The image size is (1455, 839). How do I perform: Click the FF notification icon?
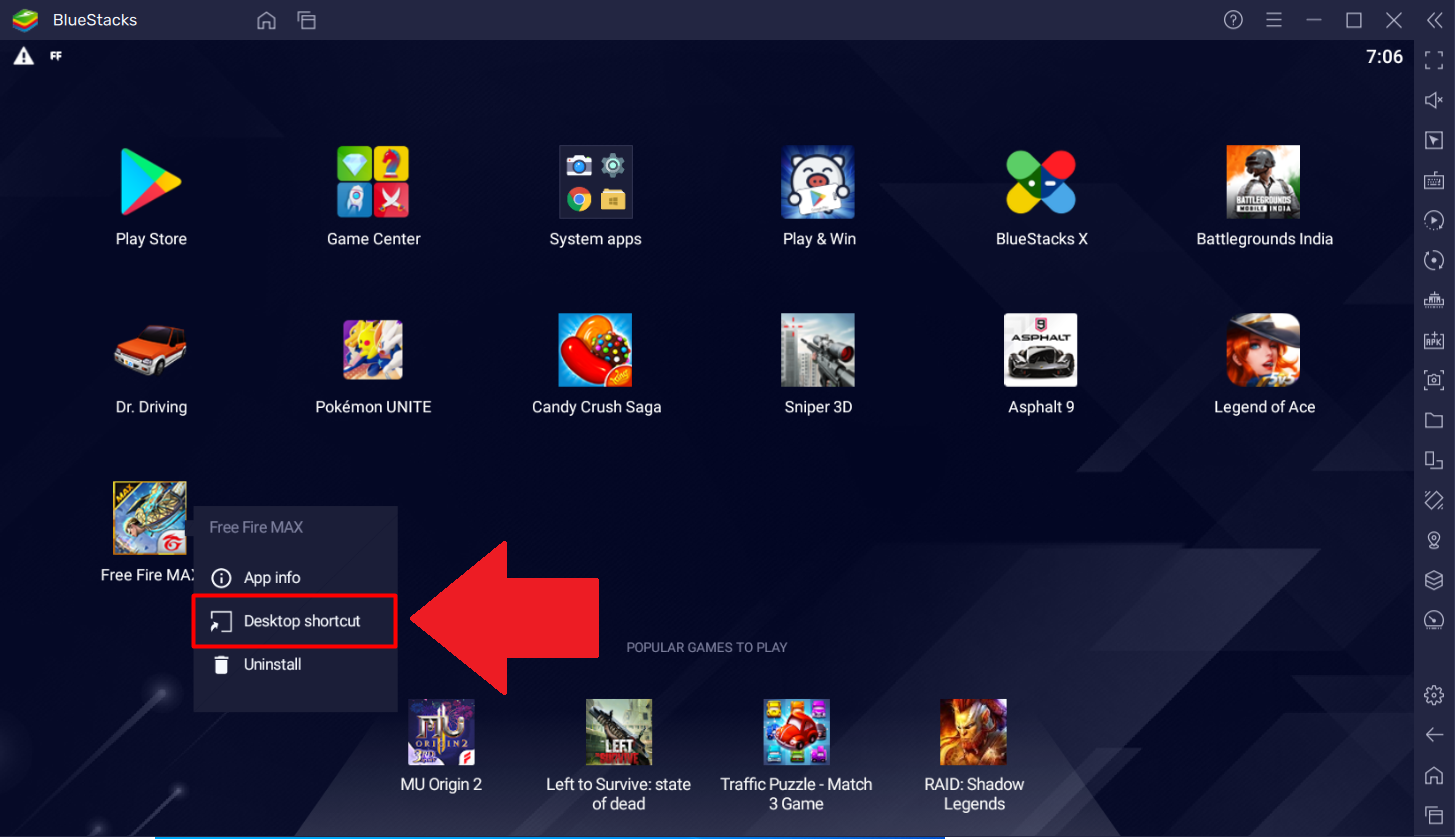pyautogui.click(x=55, y=56)
